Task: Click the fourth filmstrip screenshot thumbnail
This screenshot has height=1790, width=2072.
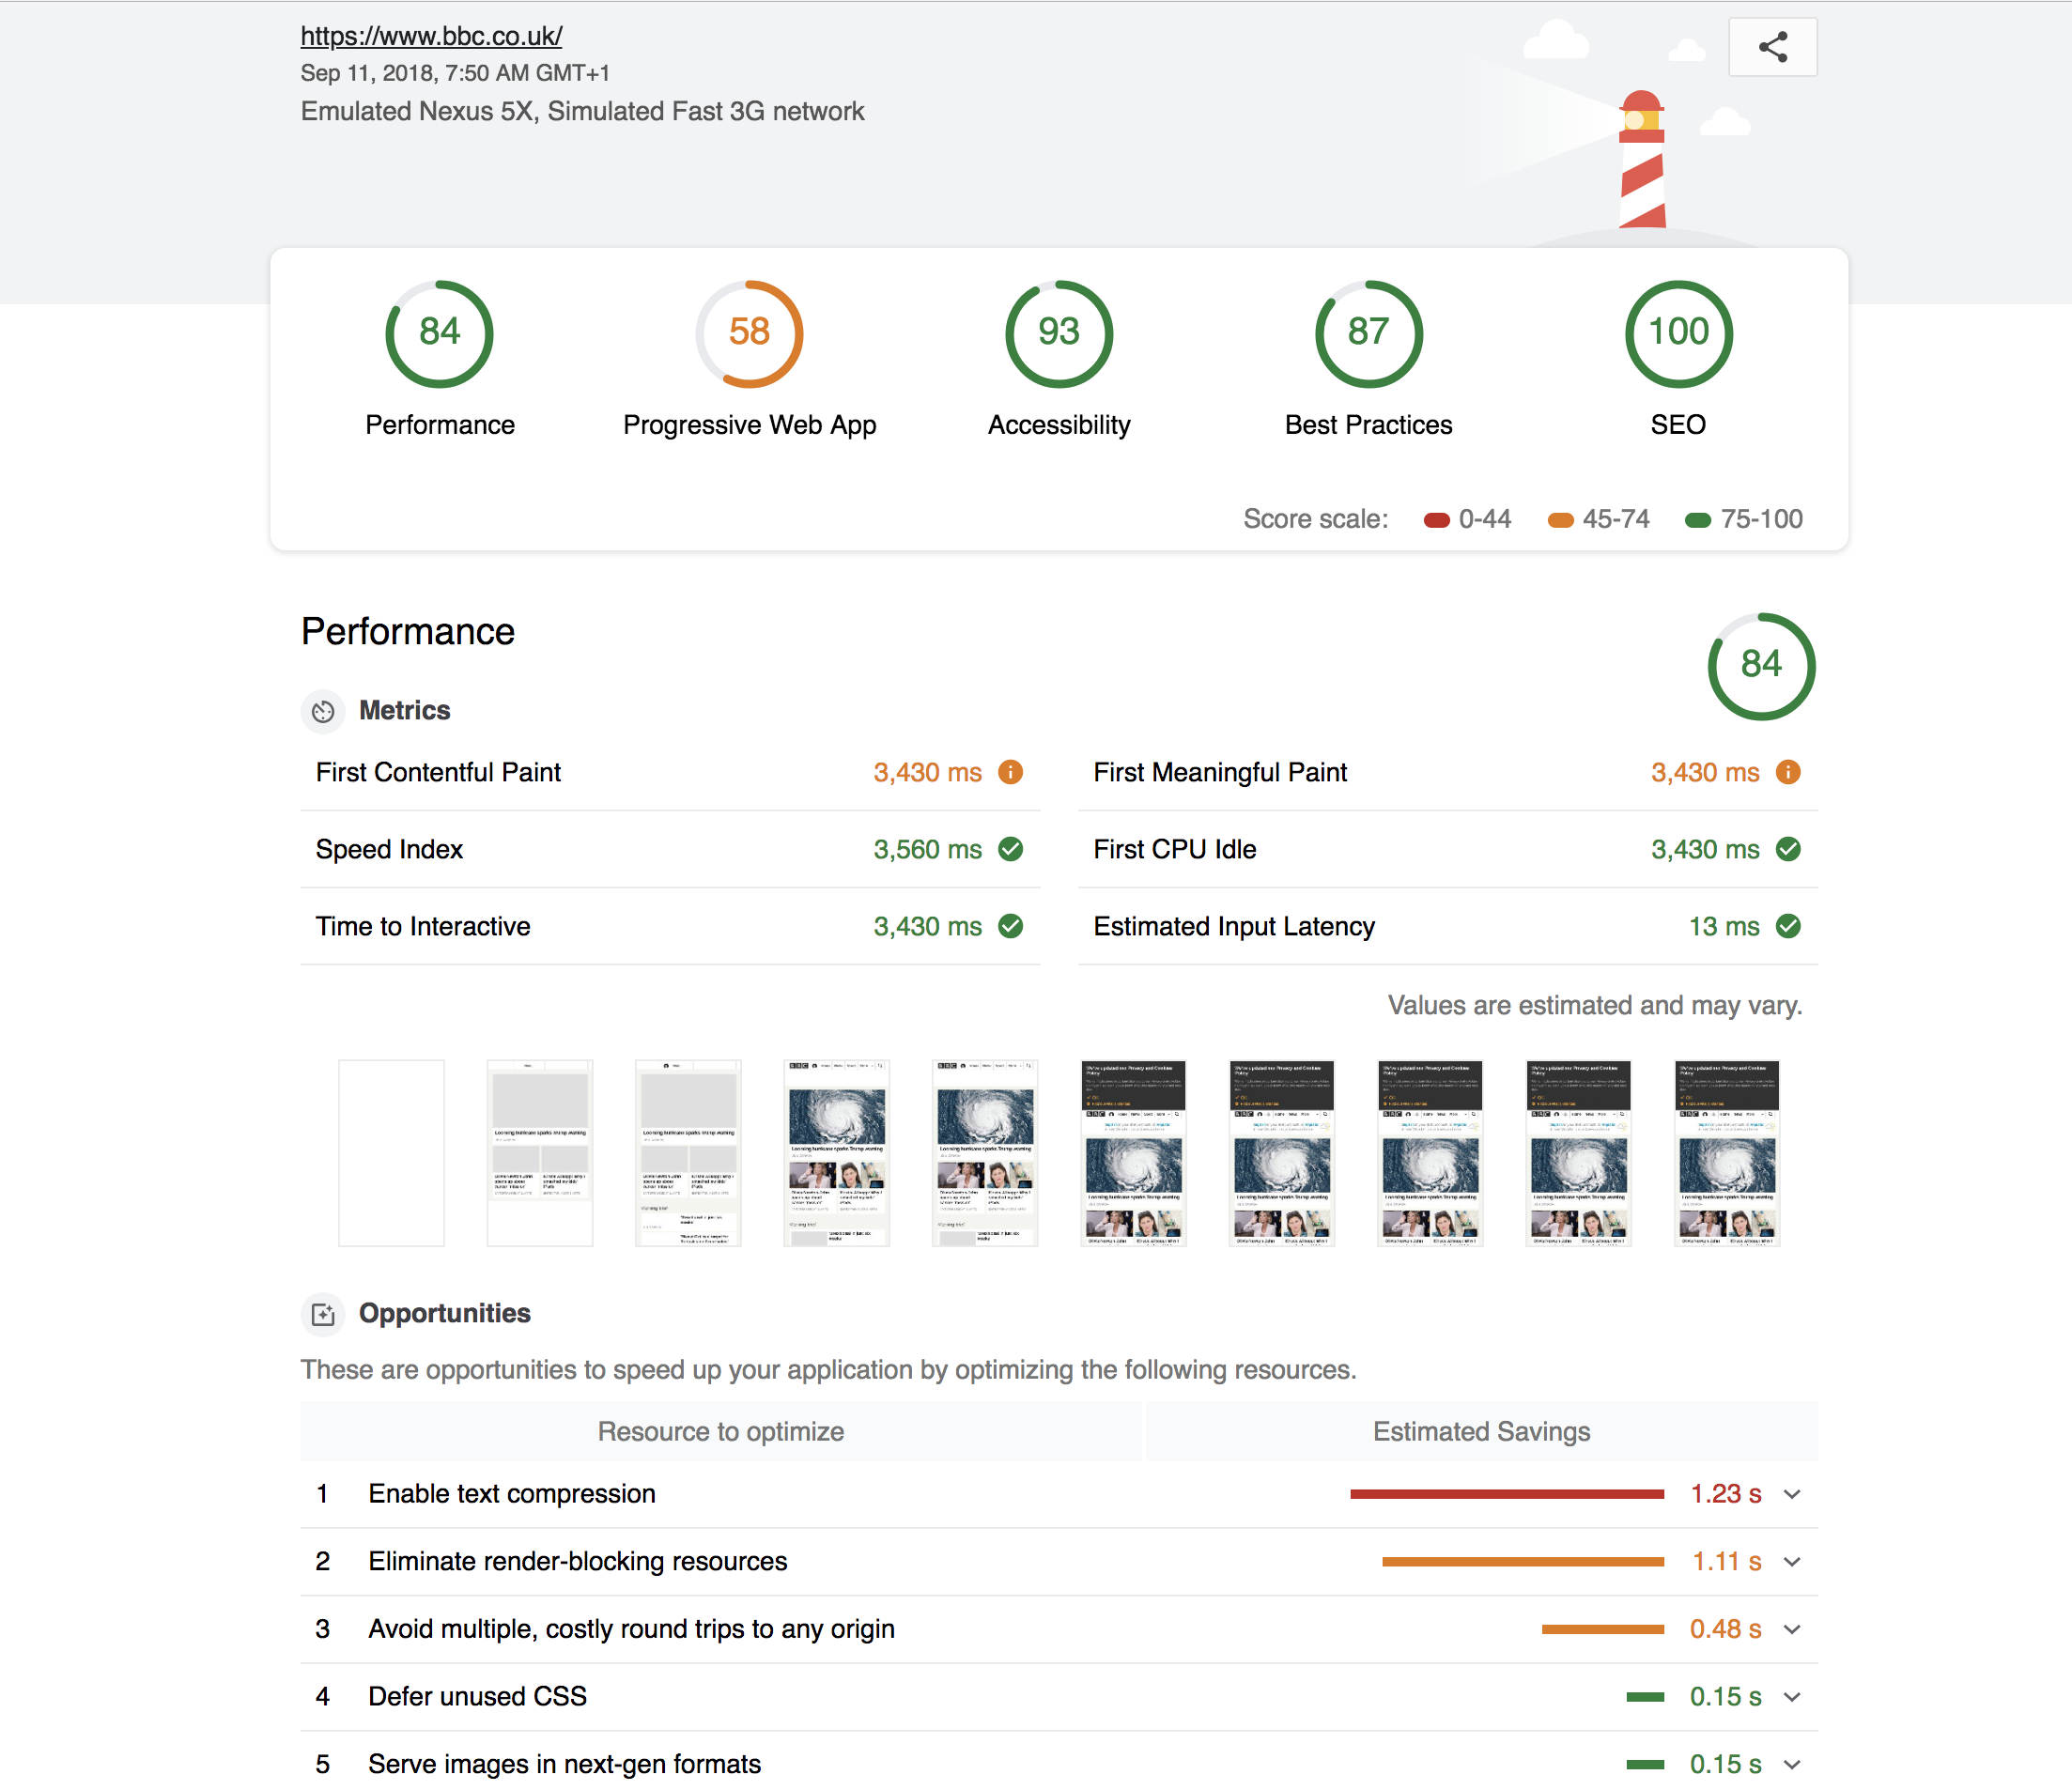Action: [x=836, y=1153]
